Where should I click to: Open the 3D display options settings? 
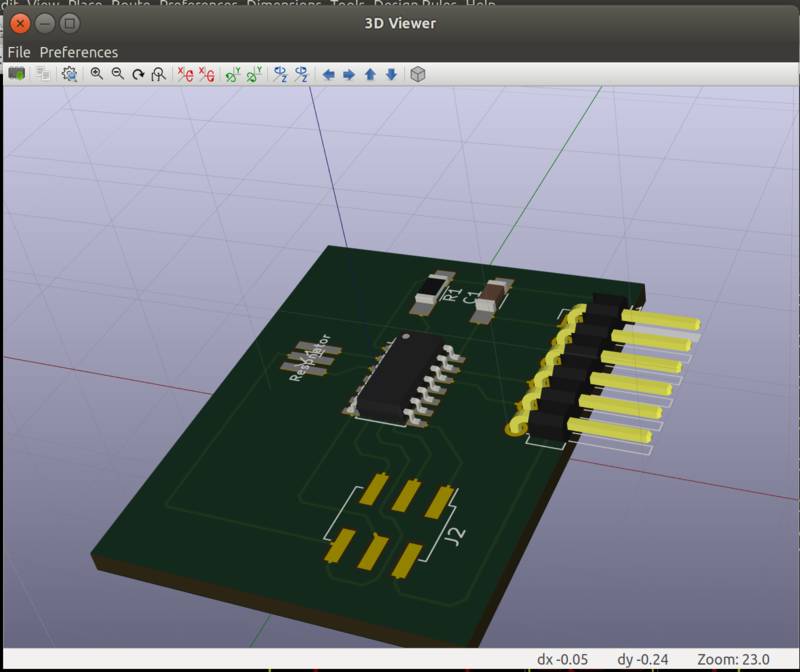coord(71,74)
